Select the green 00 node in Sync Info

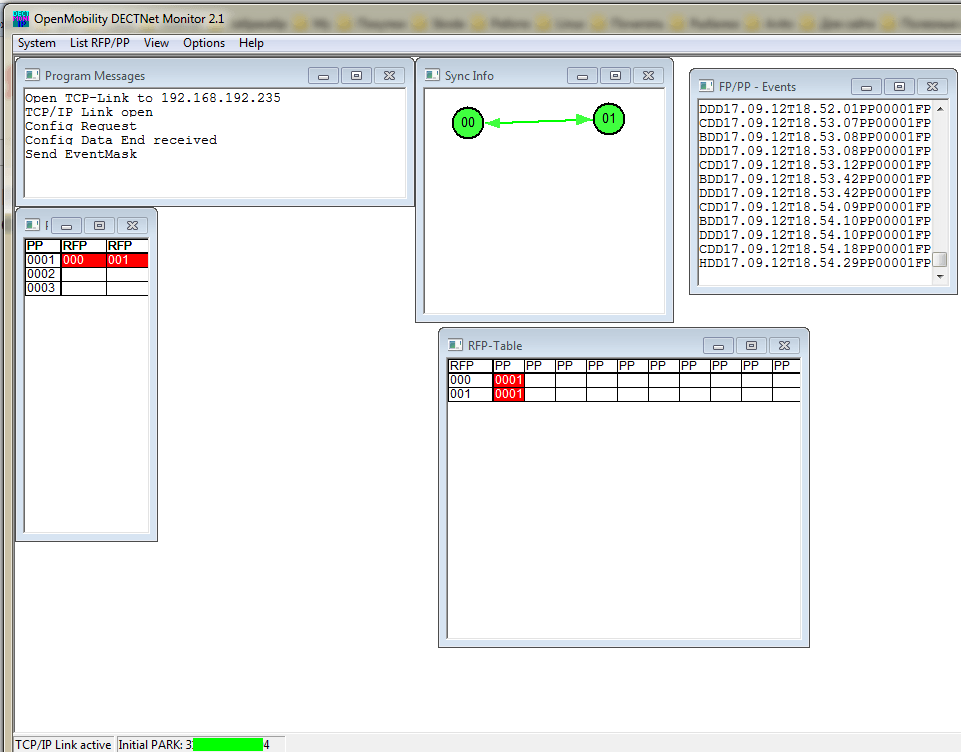click(x=468, y=123)
